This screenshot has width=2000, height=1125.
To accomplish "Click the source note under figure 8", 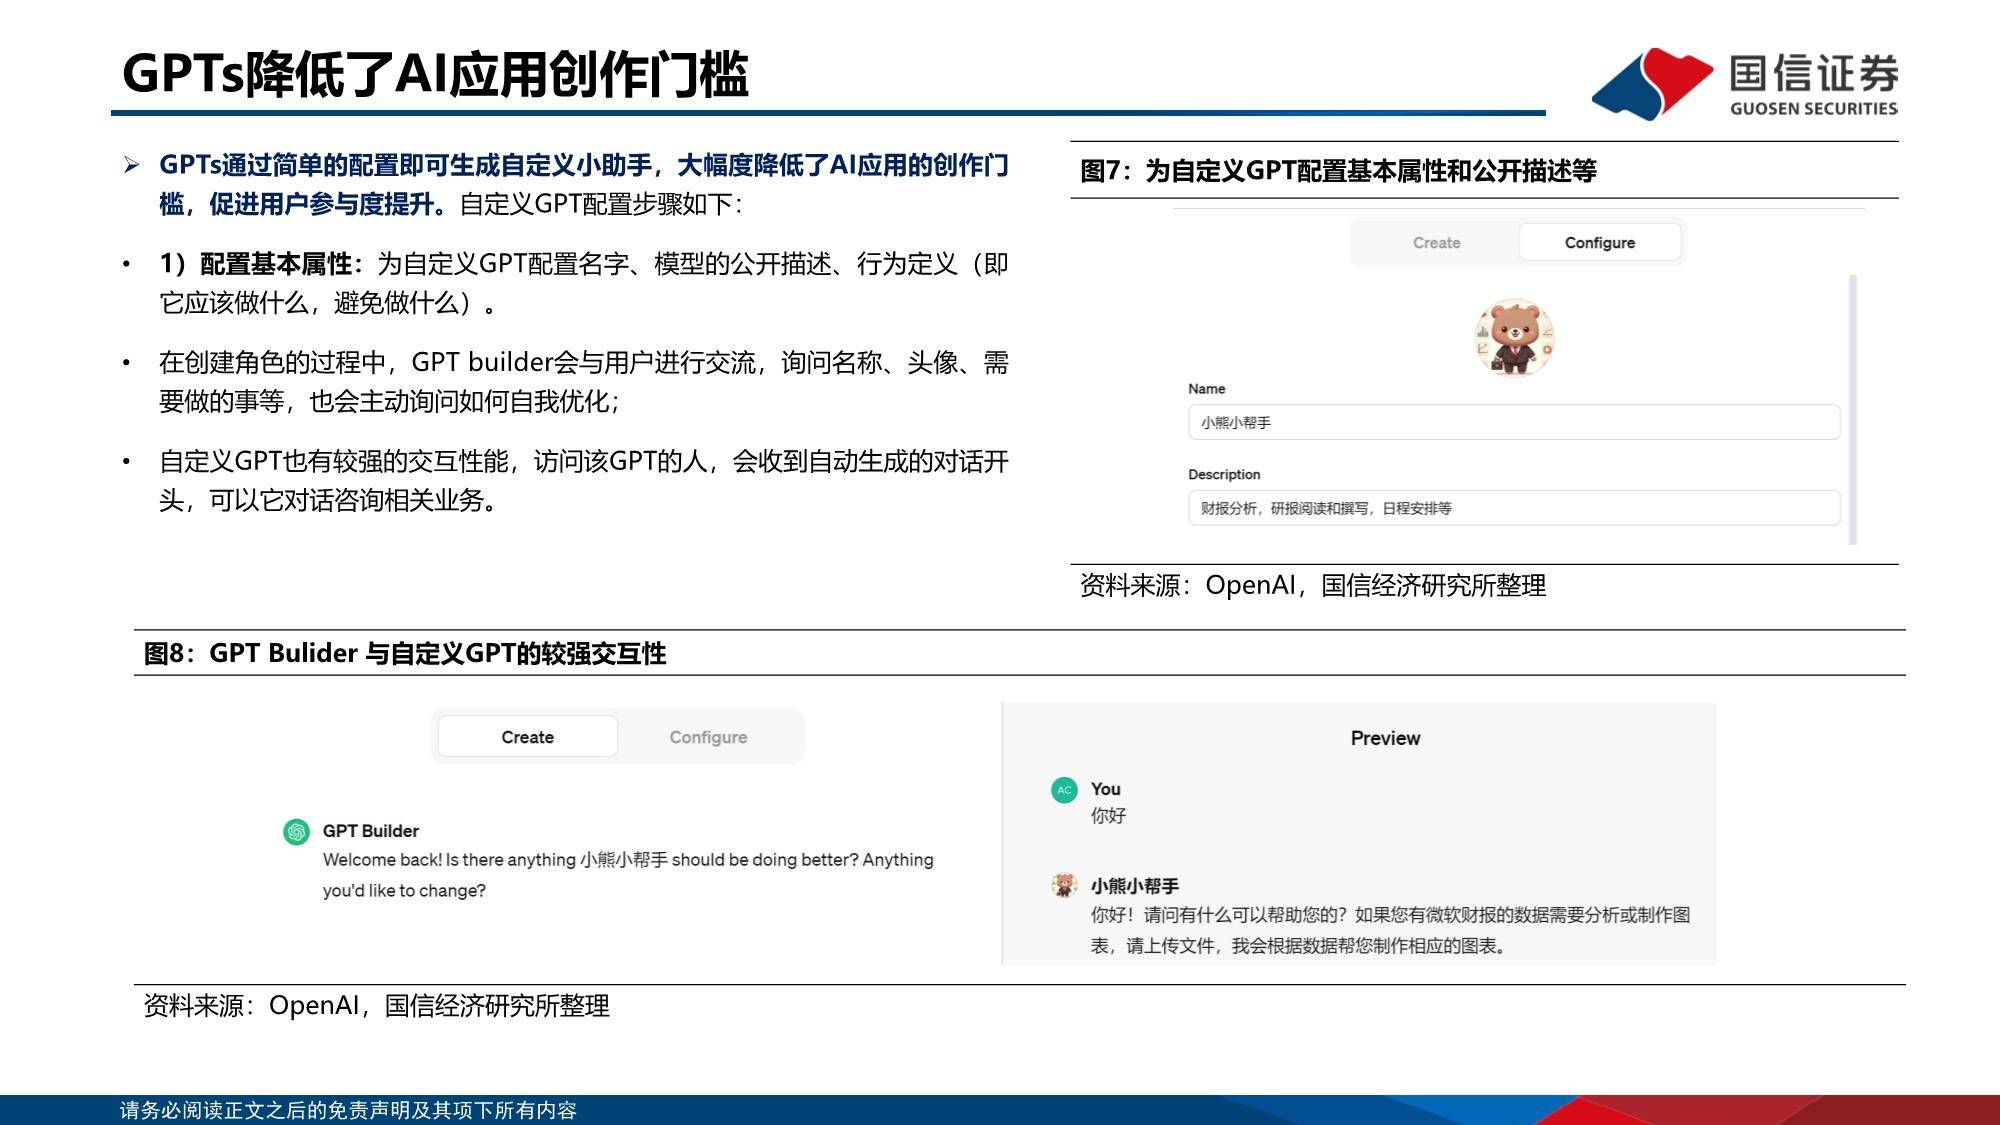I will point(377,1006).
